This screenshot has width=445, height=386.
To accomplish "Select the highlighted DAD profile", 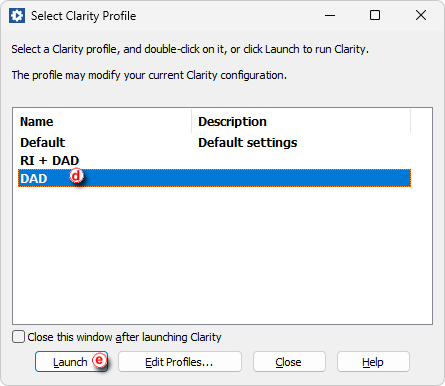I will (214, 178).
